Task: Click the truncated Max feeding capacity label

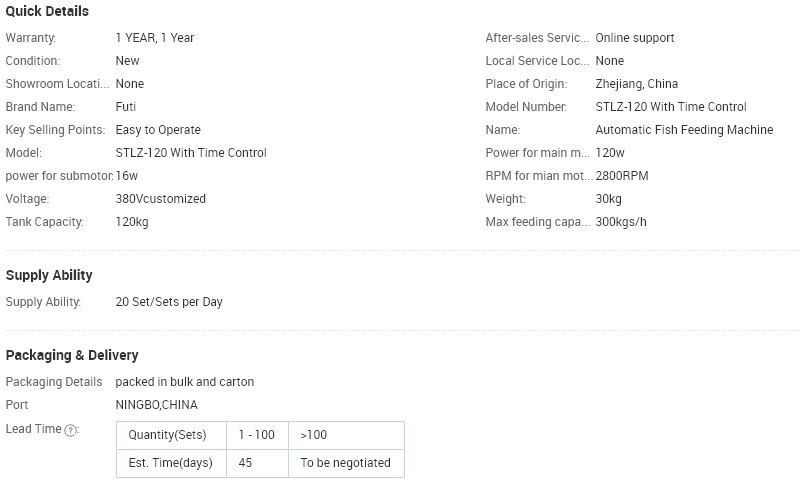Action: pyautogui.click(x=537, y=222)
